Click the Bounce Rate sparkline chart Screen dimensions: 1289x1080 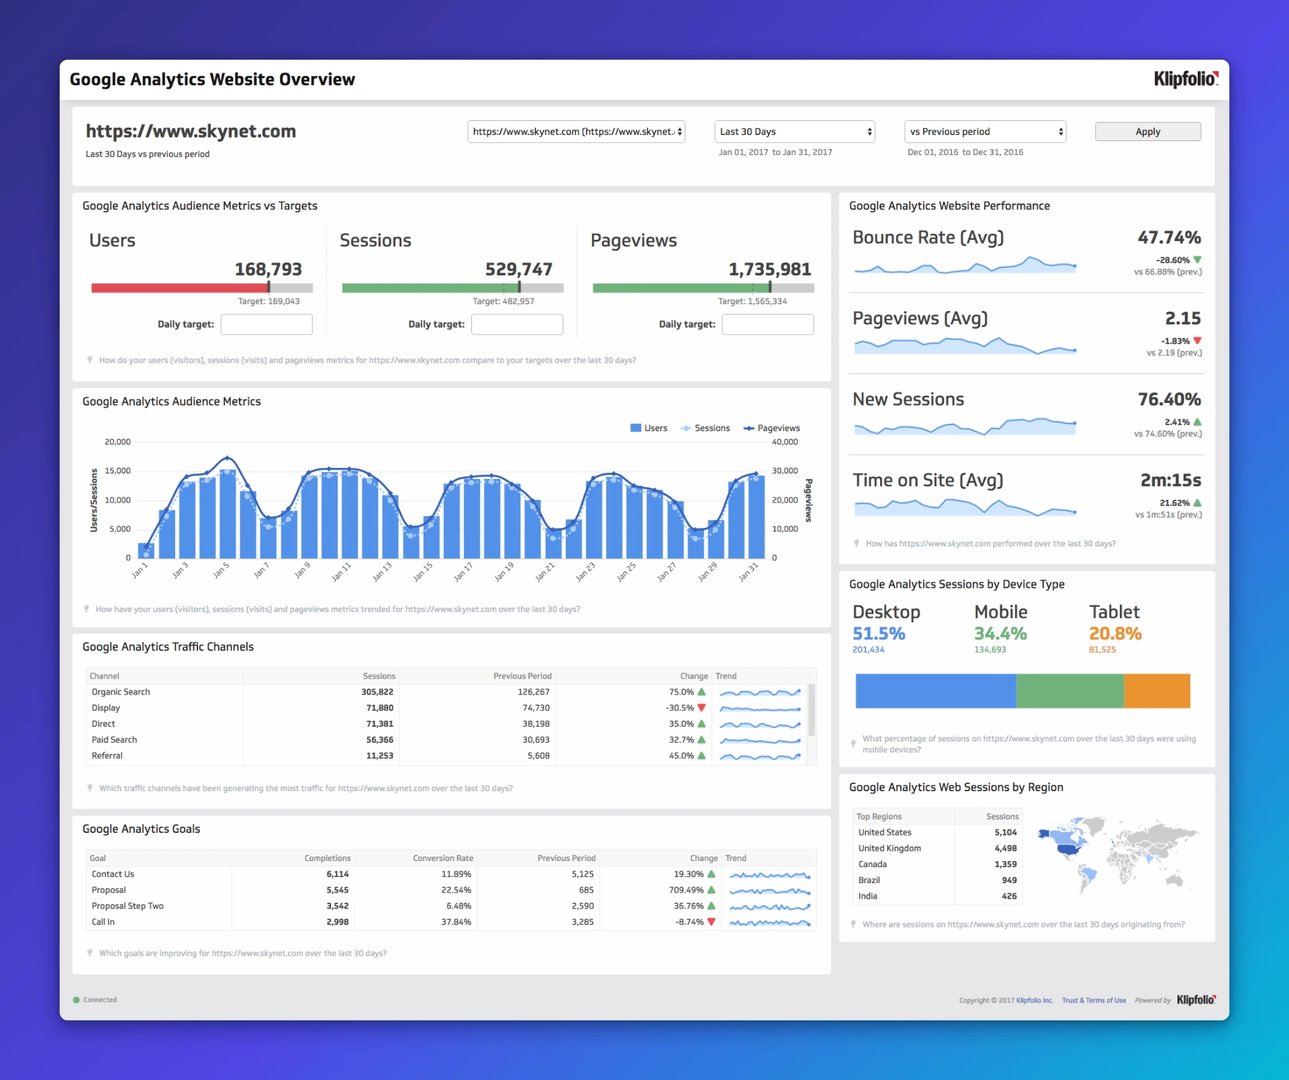pos(965,265)
